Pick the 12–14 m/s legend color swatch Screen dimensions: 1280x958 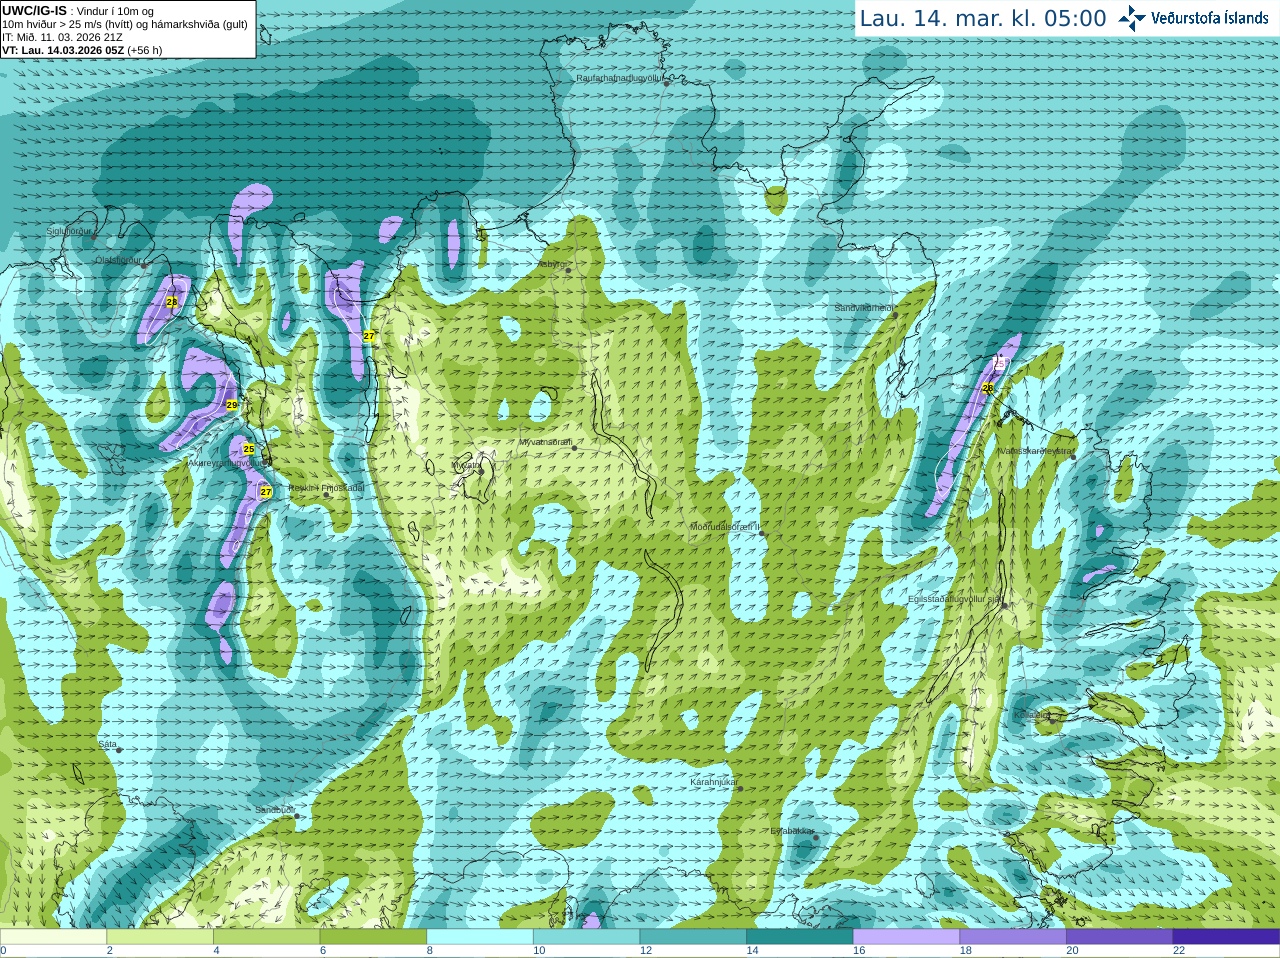click(x=693, y=937)
